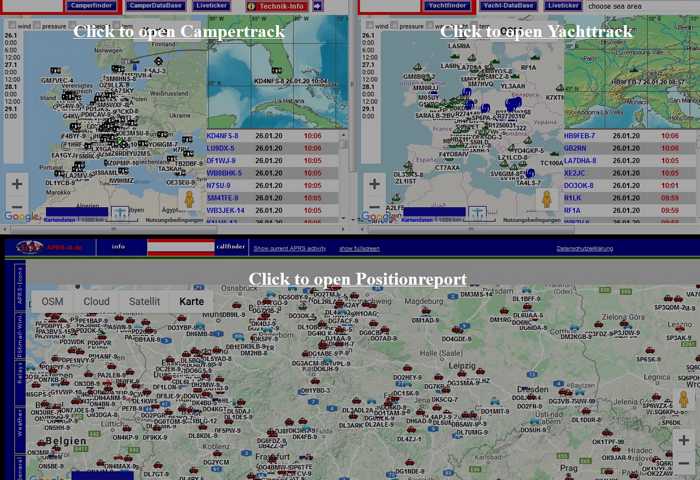The image size is (700, 480).
Task: Select ship marker on Alps detail map
Action: click(633, 70)
